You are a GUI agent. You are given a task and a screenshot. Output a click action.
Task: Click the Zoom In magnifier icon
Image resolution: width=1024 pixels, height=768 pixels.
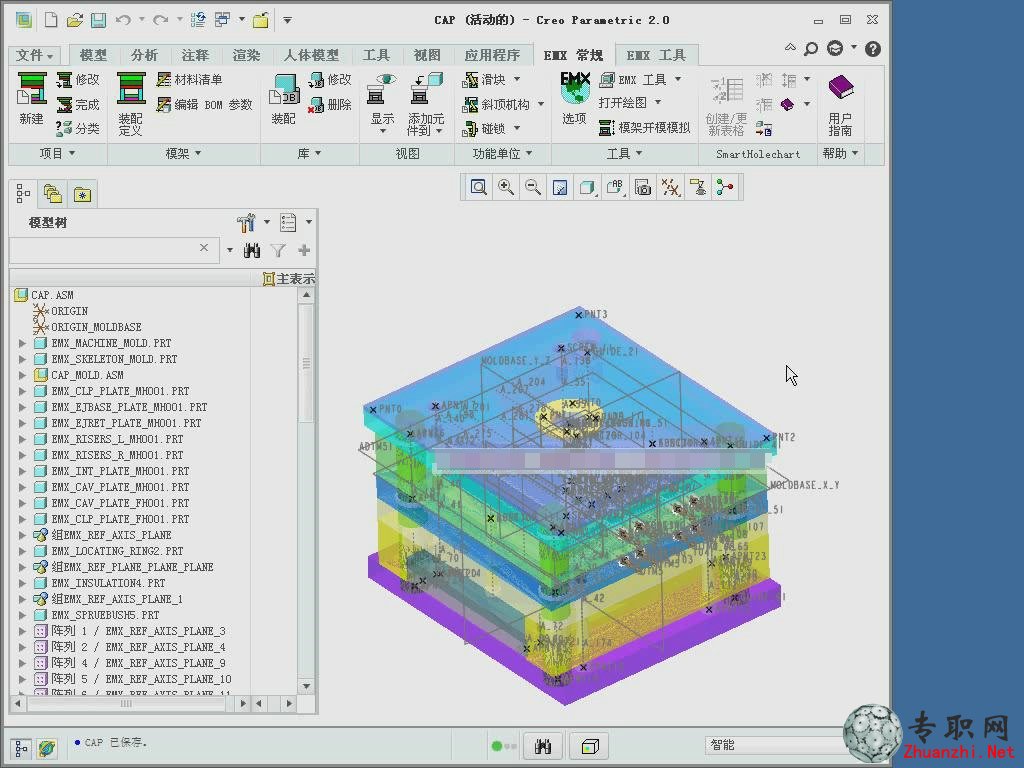[505, 188]
